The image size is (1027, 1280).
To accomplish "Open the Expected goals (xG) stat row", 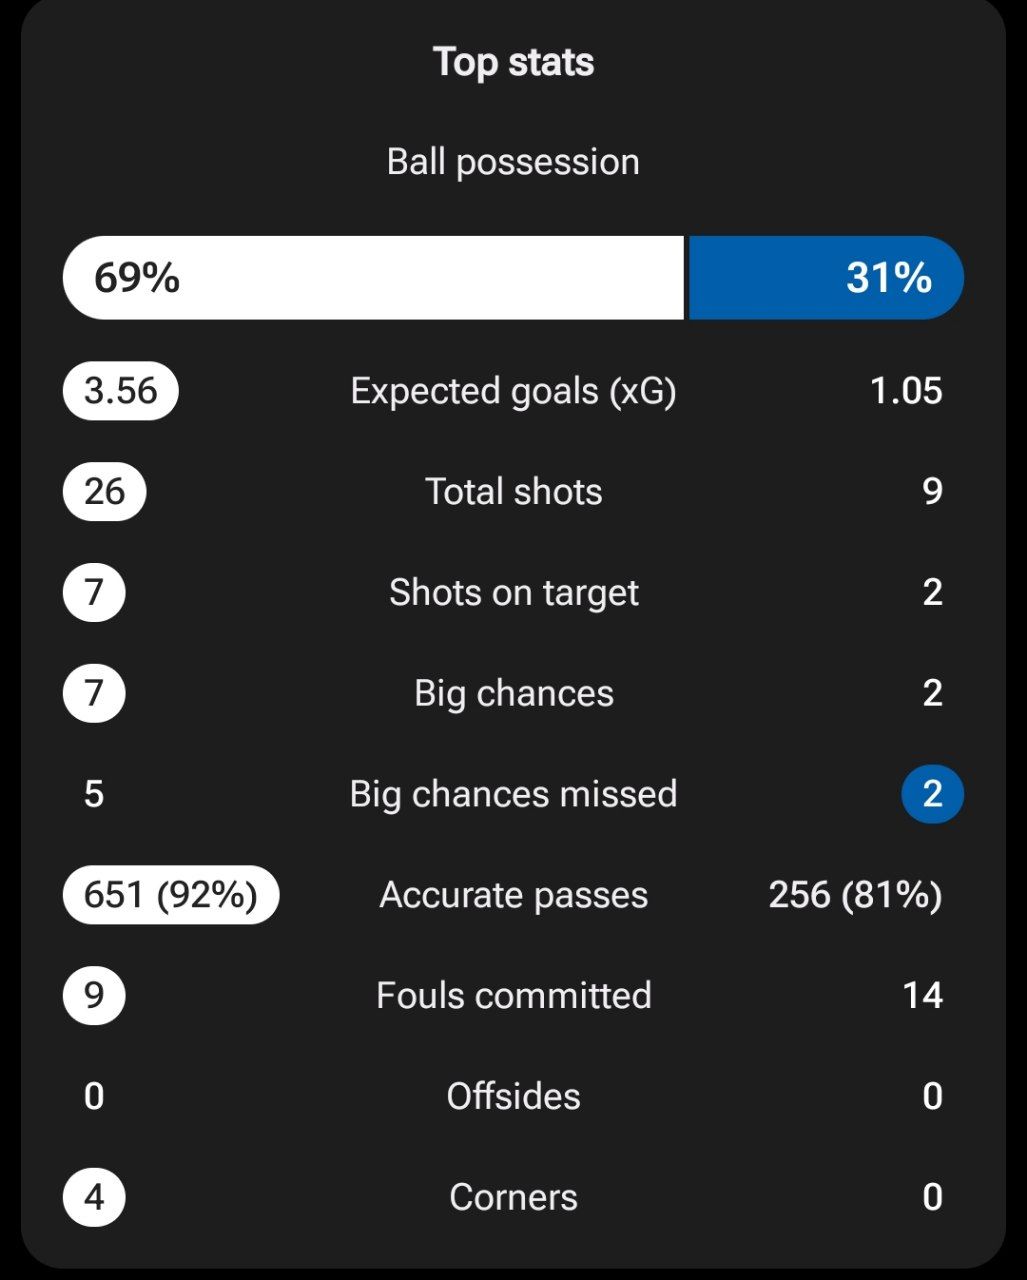I will 513,391.
